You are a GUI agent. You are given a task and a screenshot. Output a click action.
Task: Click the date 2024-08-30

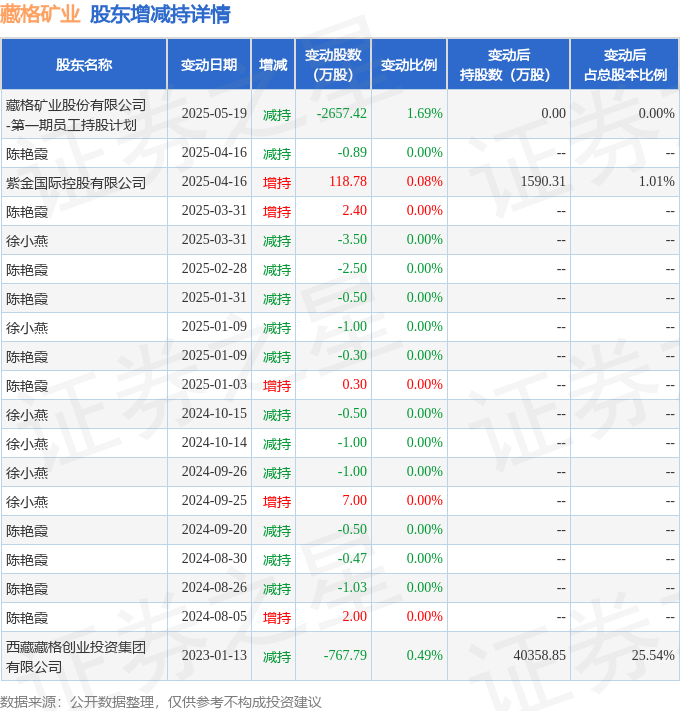tap(214, 559)
